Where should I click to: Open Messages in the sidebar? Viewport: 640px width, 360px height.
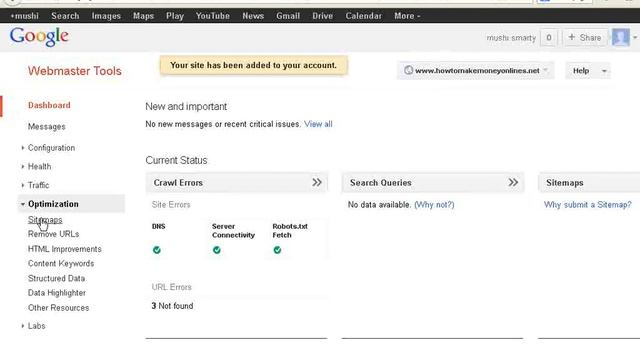[x=47, y=127]
